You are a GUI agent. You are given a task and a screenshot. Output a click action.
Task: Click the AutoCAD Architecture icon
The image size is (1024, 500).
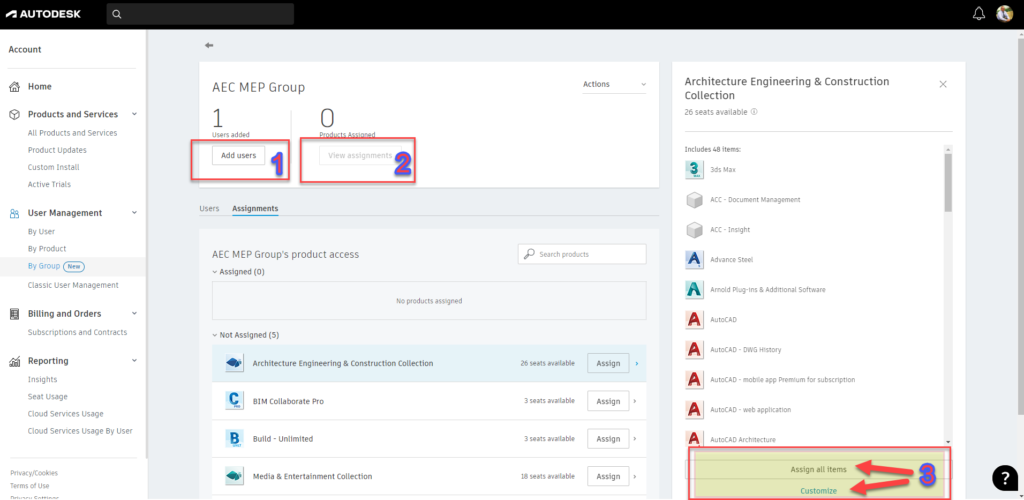coord(694,439)
